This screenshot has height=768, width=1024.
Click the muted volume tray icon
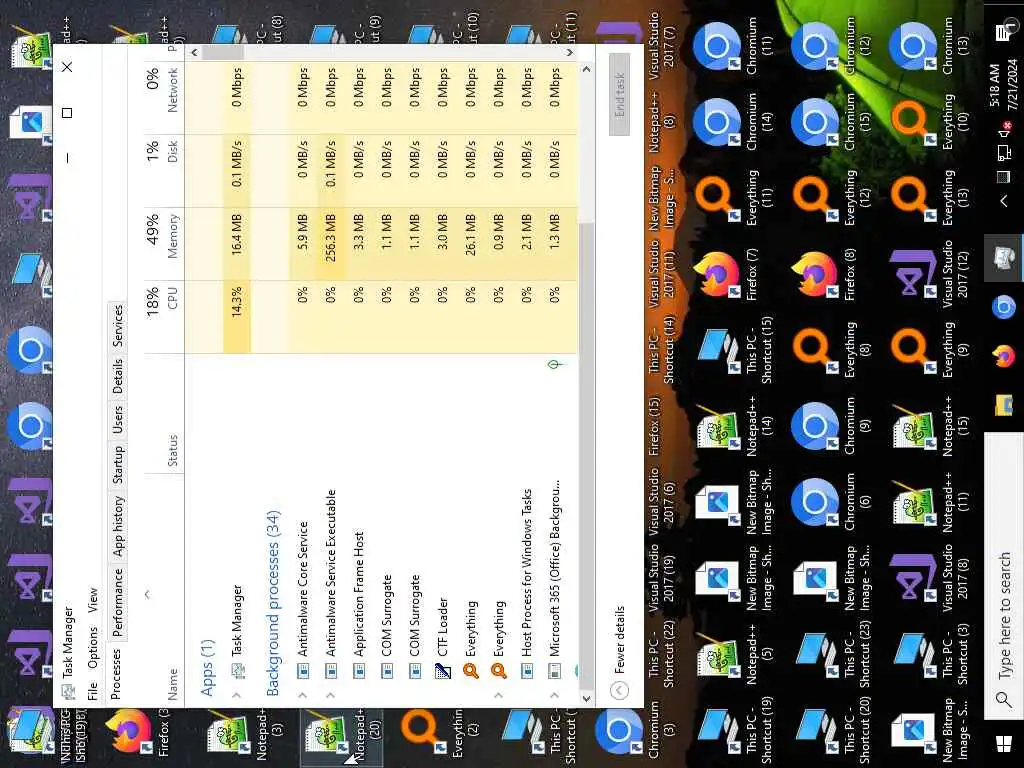(x=1004, y=130)
